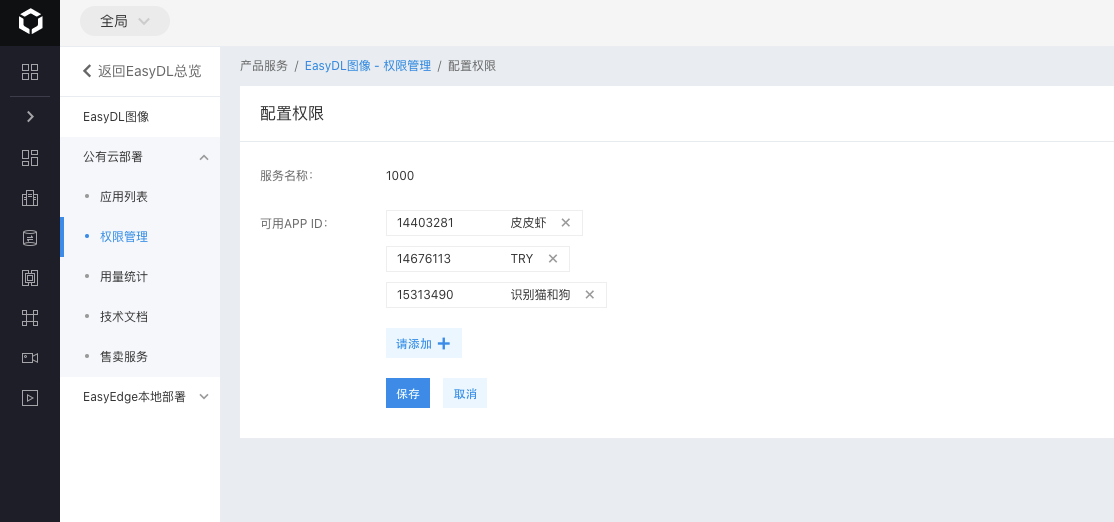
Task: Click the Baidu cloud logo icon
Action: click(x=30, y=22)
